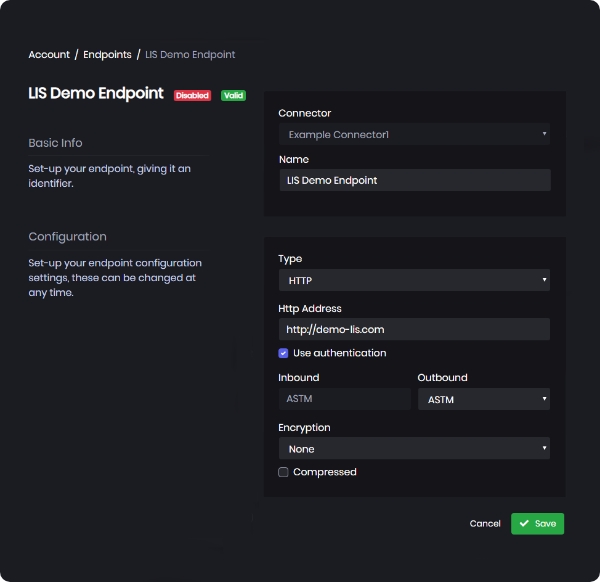Click into the Http Address field
Image resolution: width=600 pixels, height=582 pixels.
(414, 329)
